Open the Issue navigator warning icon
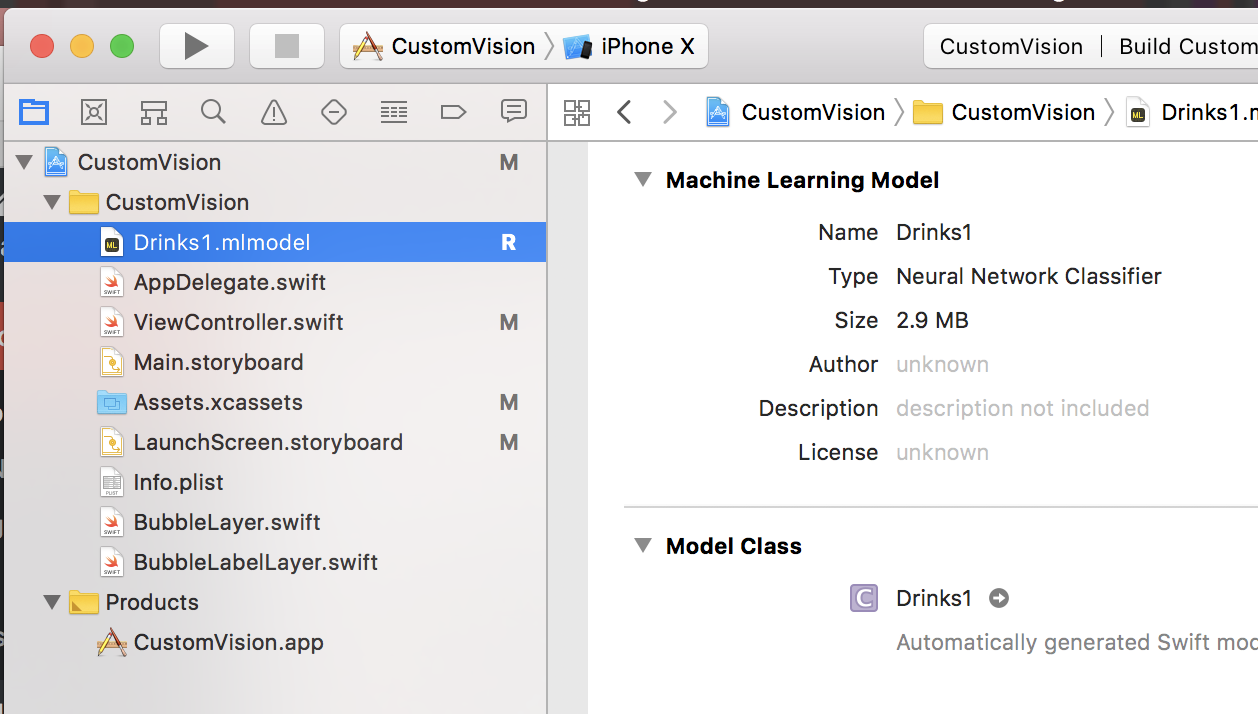This screenshot has height=714, width=1258. pos(274,112)
